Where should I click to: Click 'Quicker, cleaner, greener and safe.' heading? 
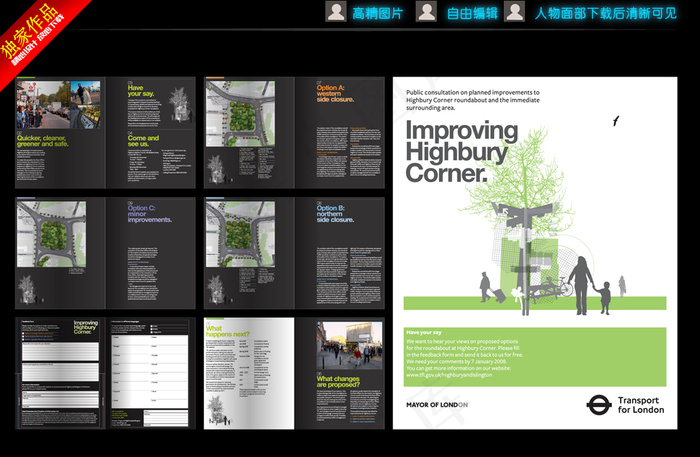point(42,141)
